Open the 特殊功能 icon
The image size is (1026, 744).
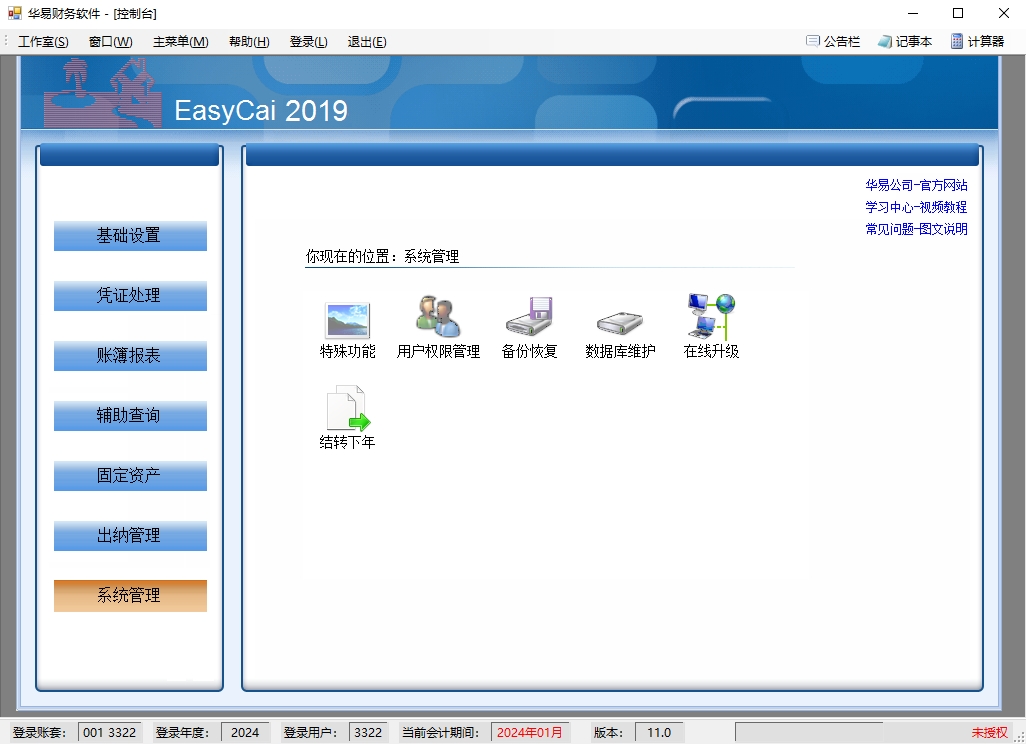[x=347, y=321]
